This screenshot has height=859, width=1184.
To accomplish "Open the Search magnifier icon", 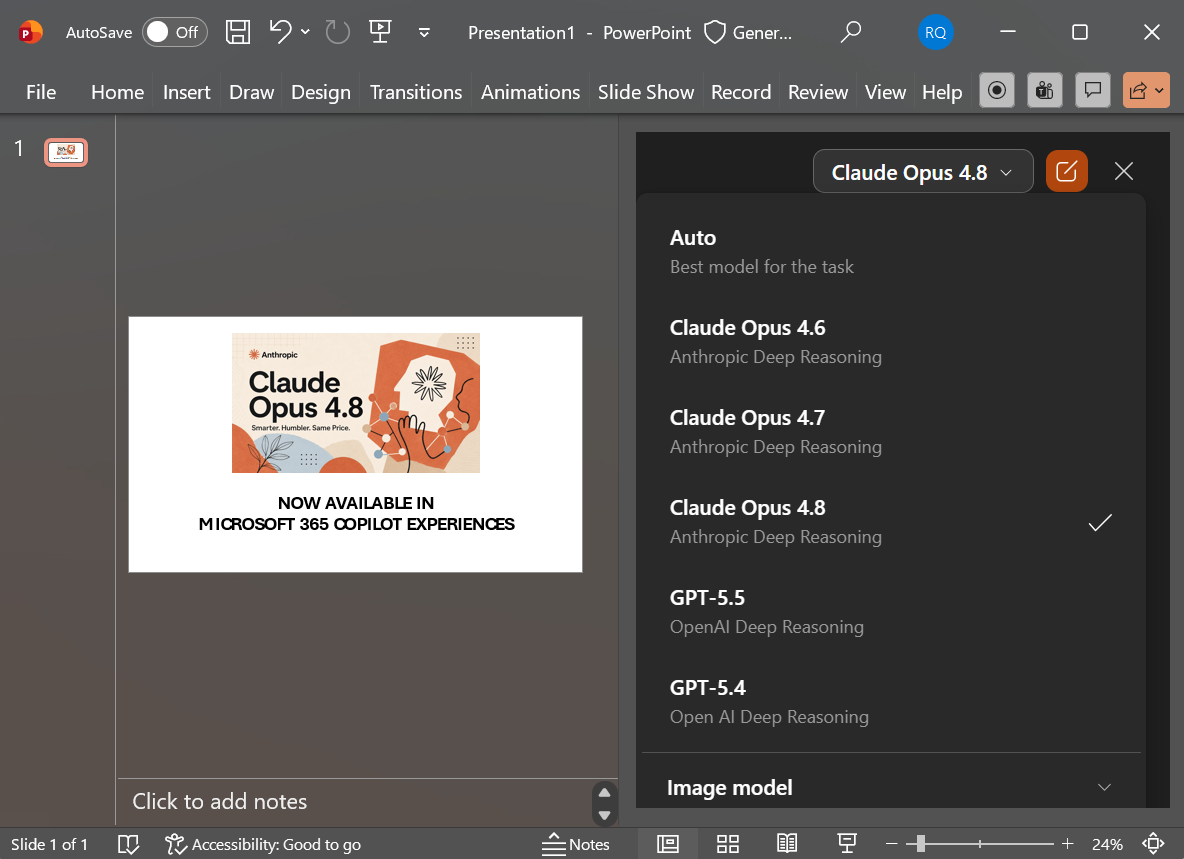I will tap(850, 32).
